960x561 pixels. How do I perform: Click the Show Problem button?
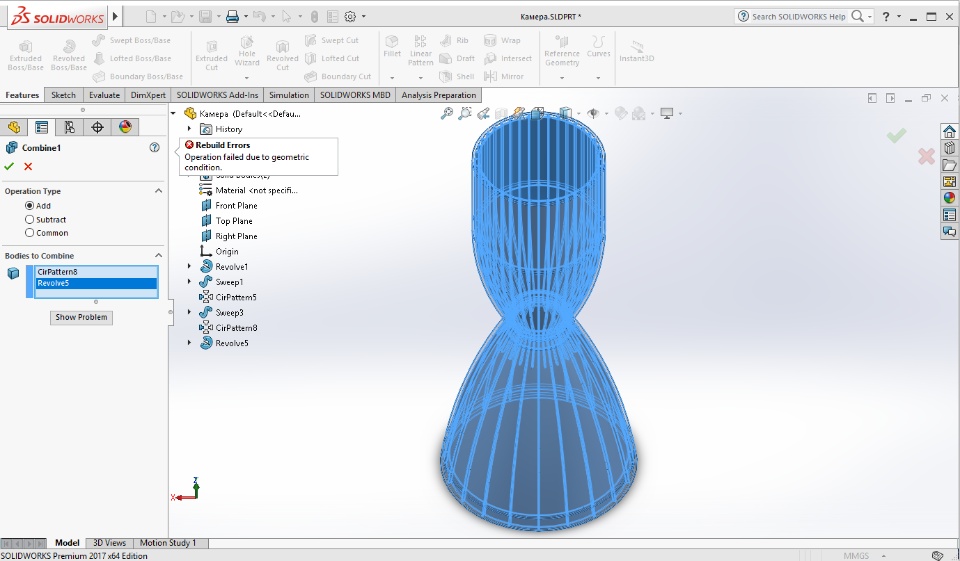(x=81, y=317)
